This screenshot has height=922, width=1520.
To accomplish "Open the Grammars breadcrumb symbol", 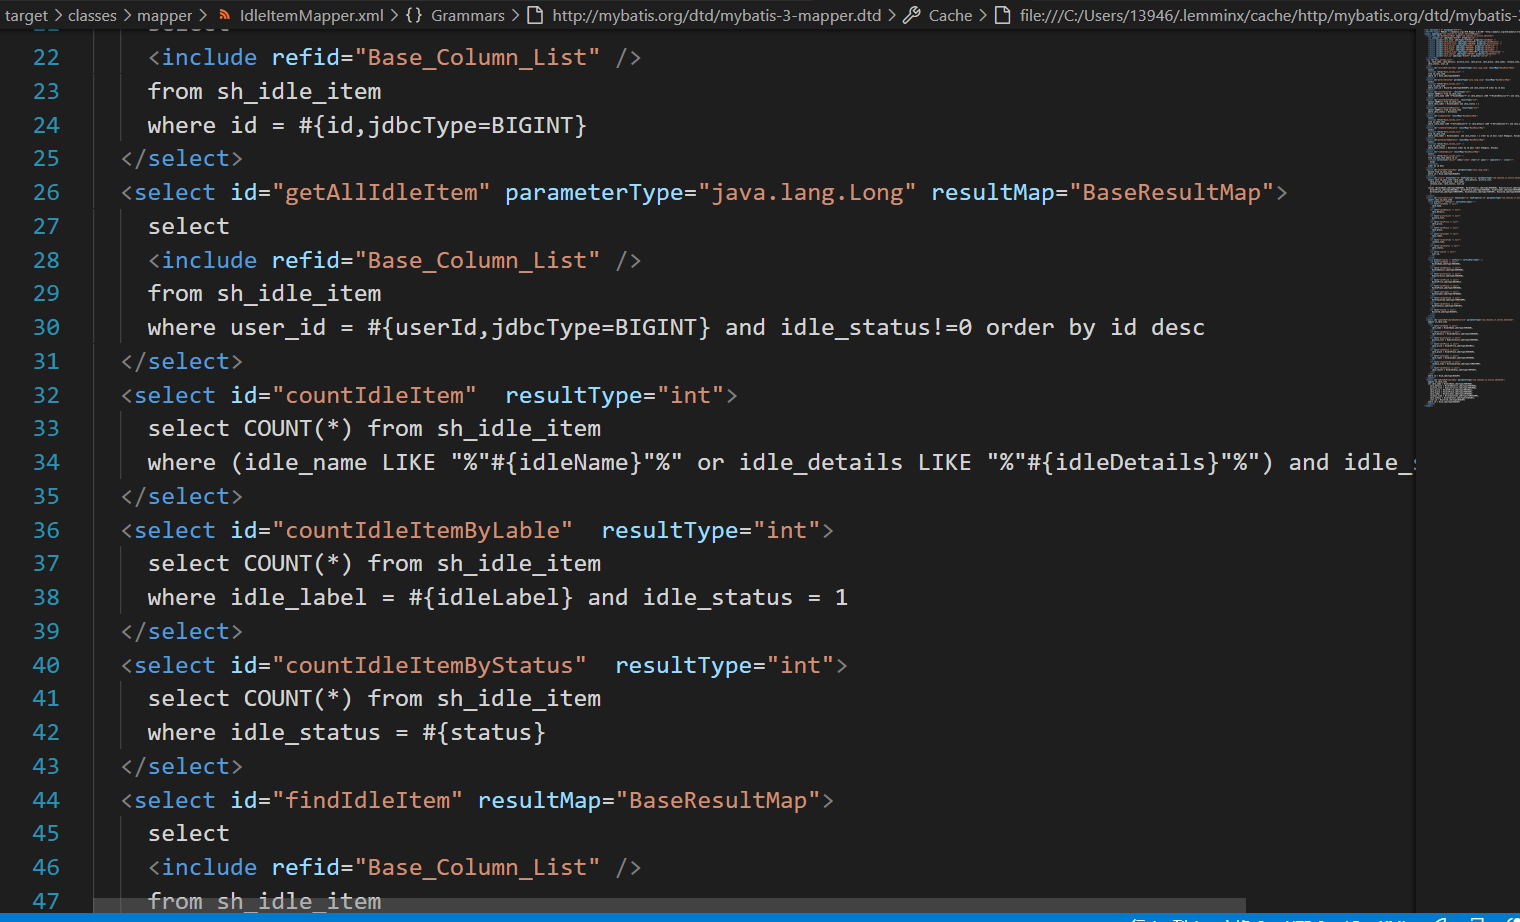I will point(467,15).
